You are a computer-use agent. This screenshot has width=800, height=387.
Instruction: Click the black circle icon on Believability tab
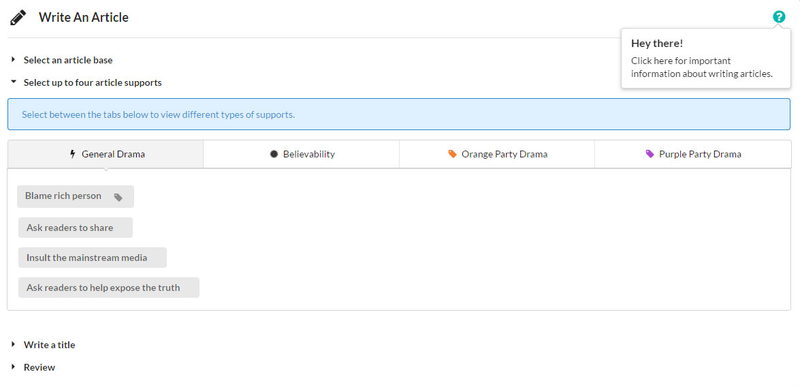[274, 154]
